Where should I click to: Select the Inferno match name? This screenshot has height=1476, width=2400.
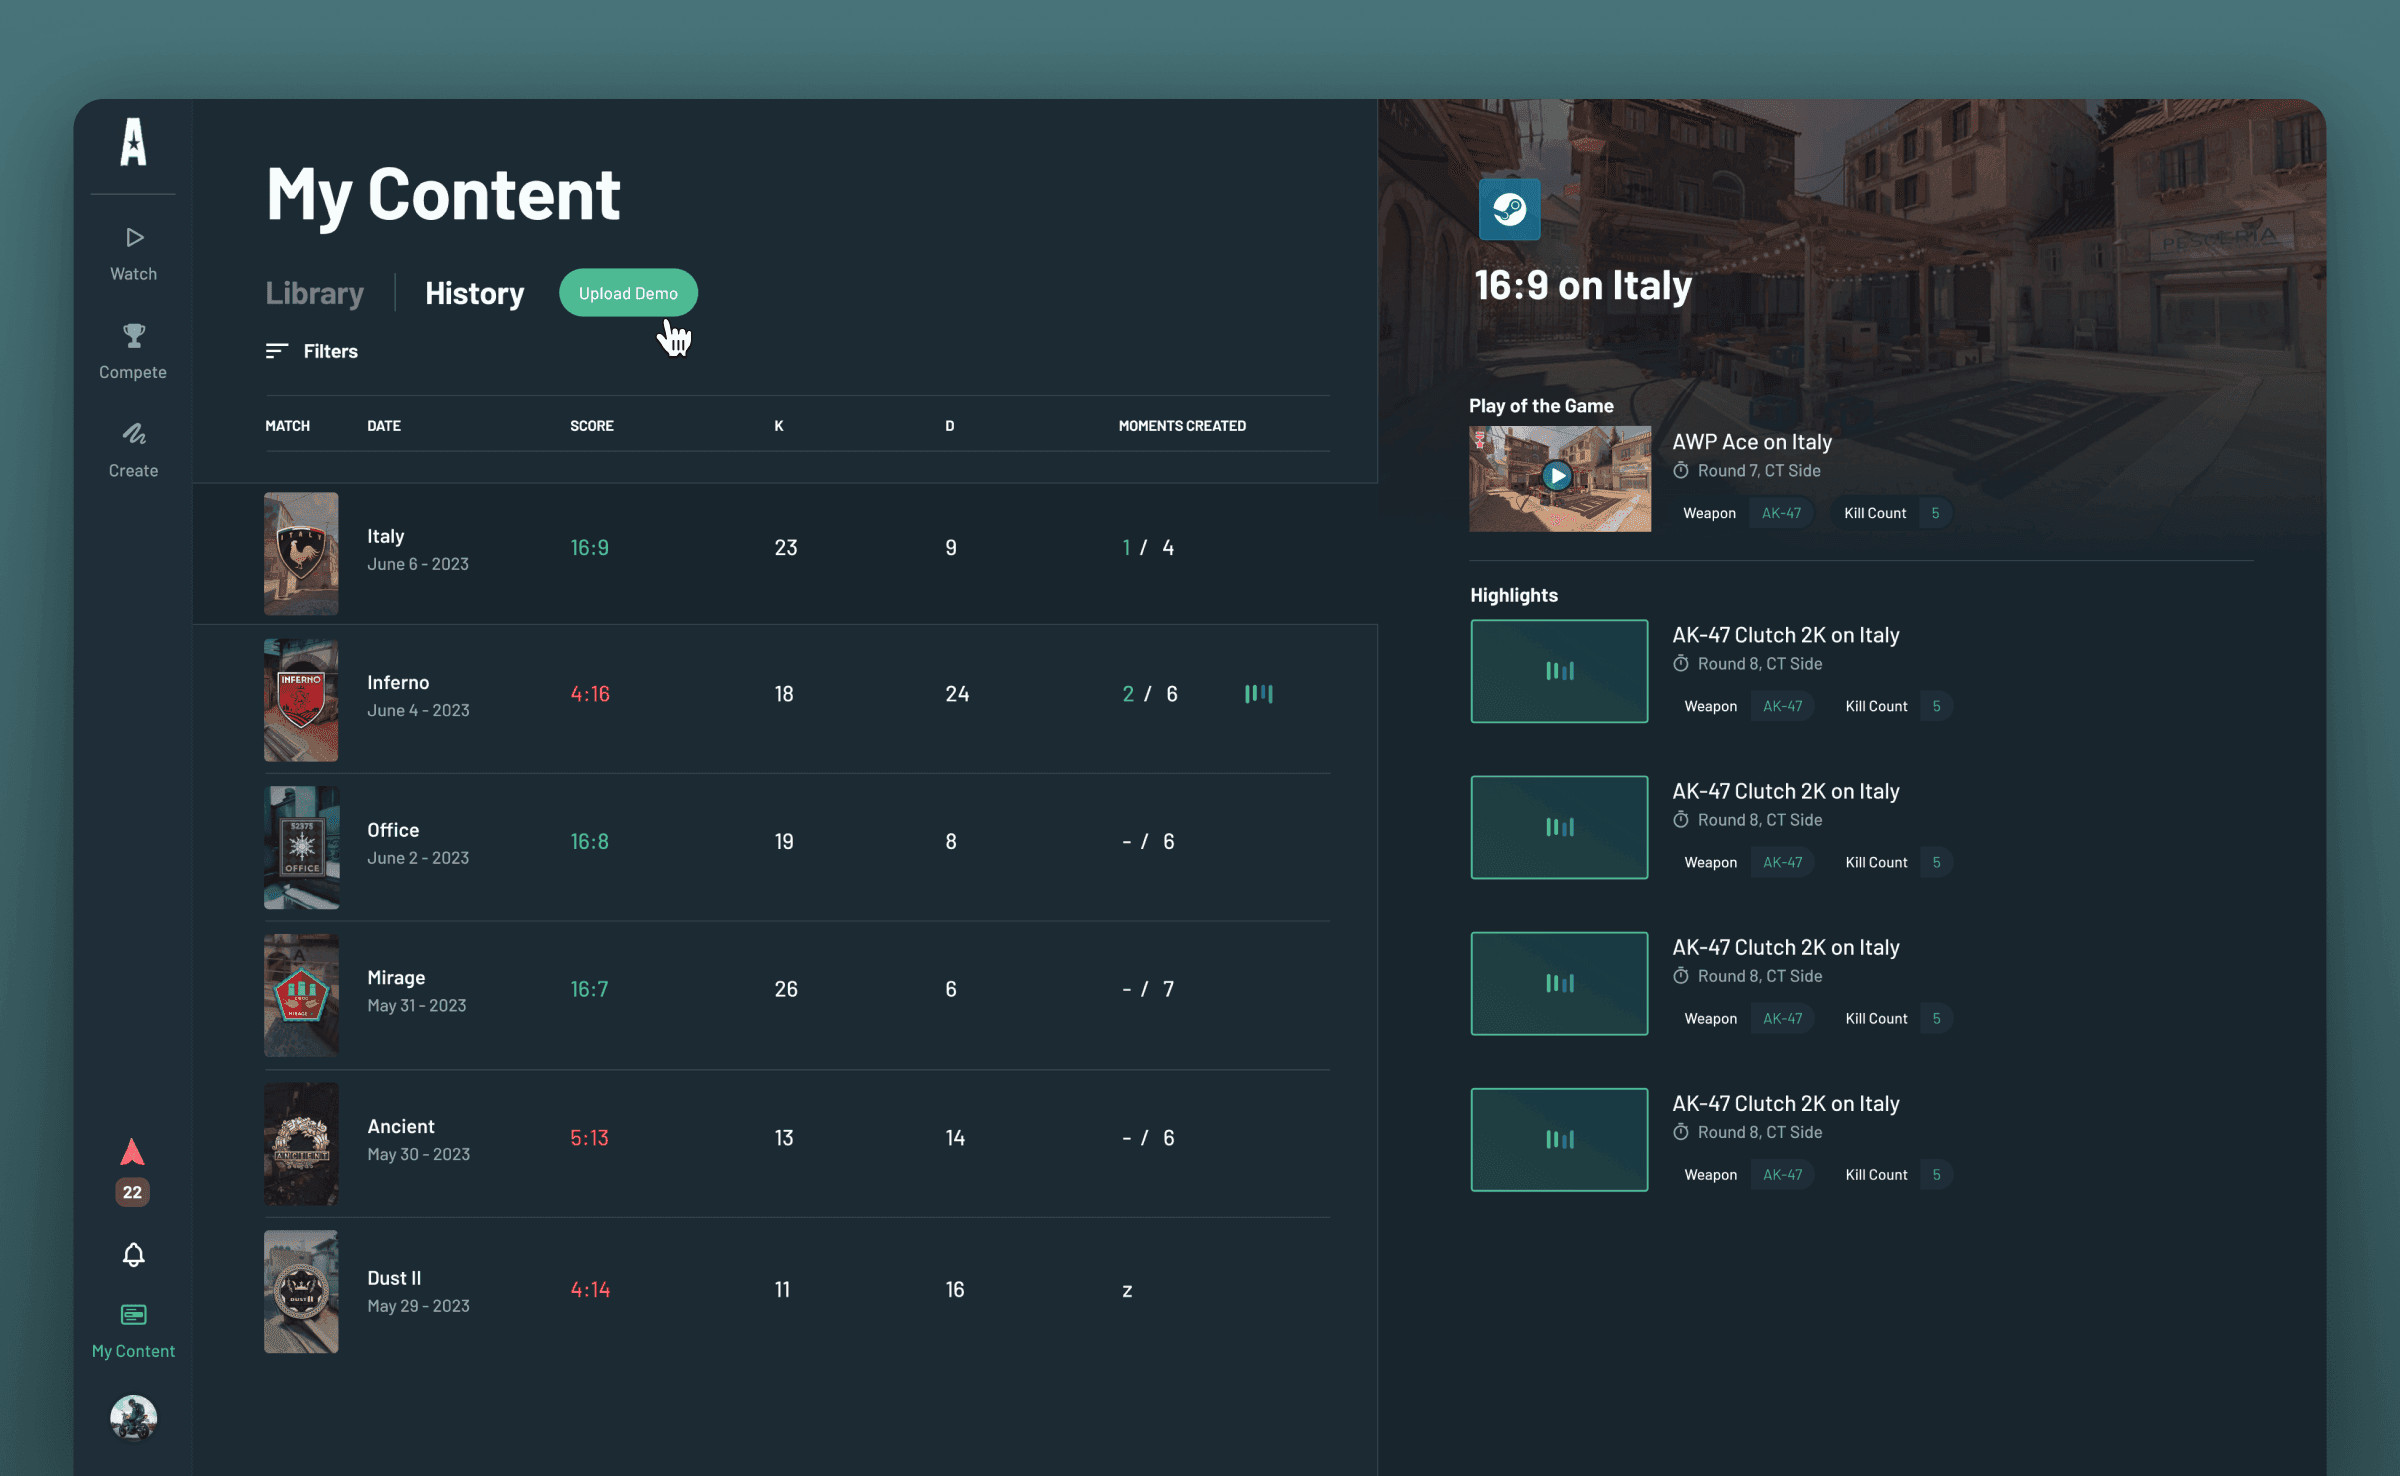pyautogui.click(x=398, y=682)
